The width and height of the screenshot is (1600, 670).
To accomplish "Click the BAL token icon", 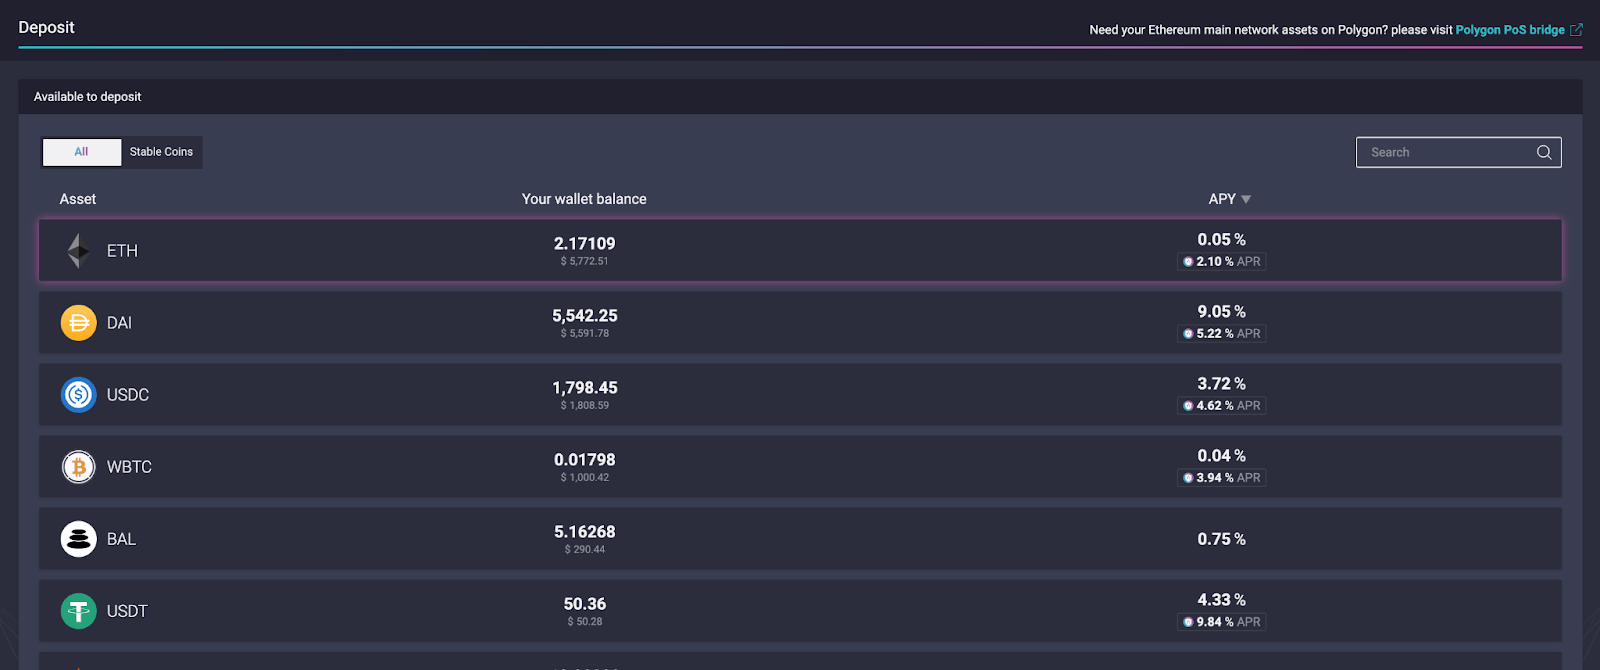I will [79, 539].
